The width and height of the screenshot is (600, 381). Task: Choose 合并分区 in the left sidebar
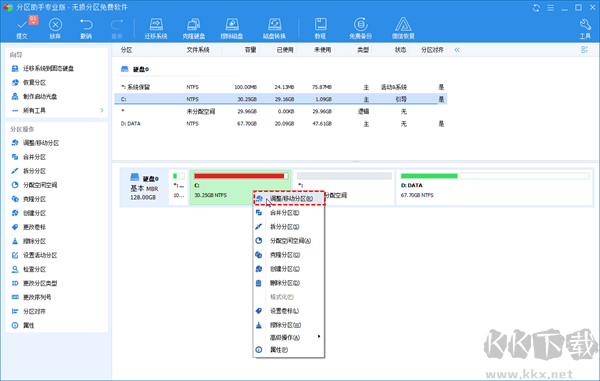(x=29, y=157)
